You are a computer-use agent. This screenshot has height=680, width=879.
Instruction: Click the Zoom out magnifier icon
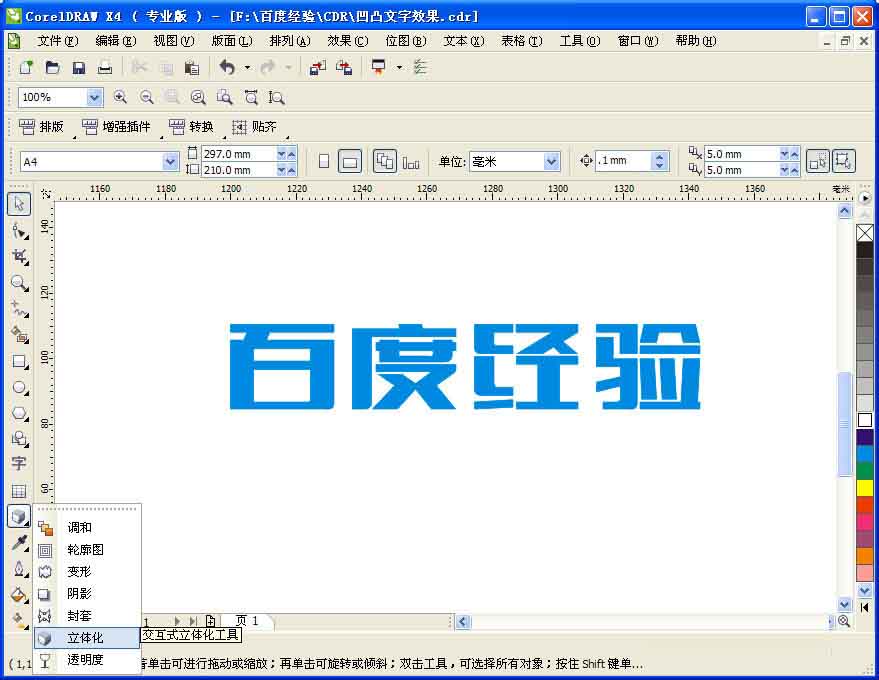[146, 97]
